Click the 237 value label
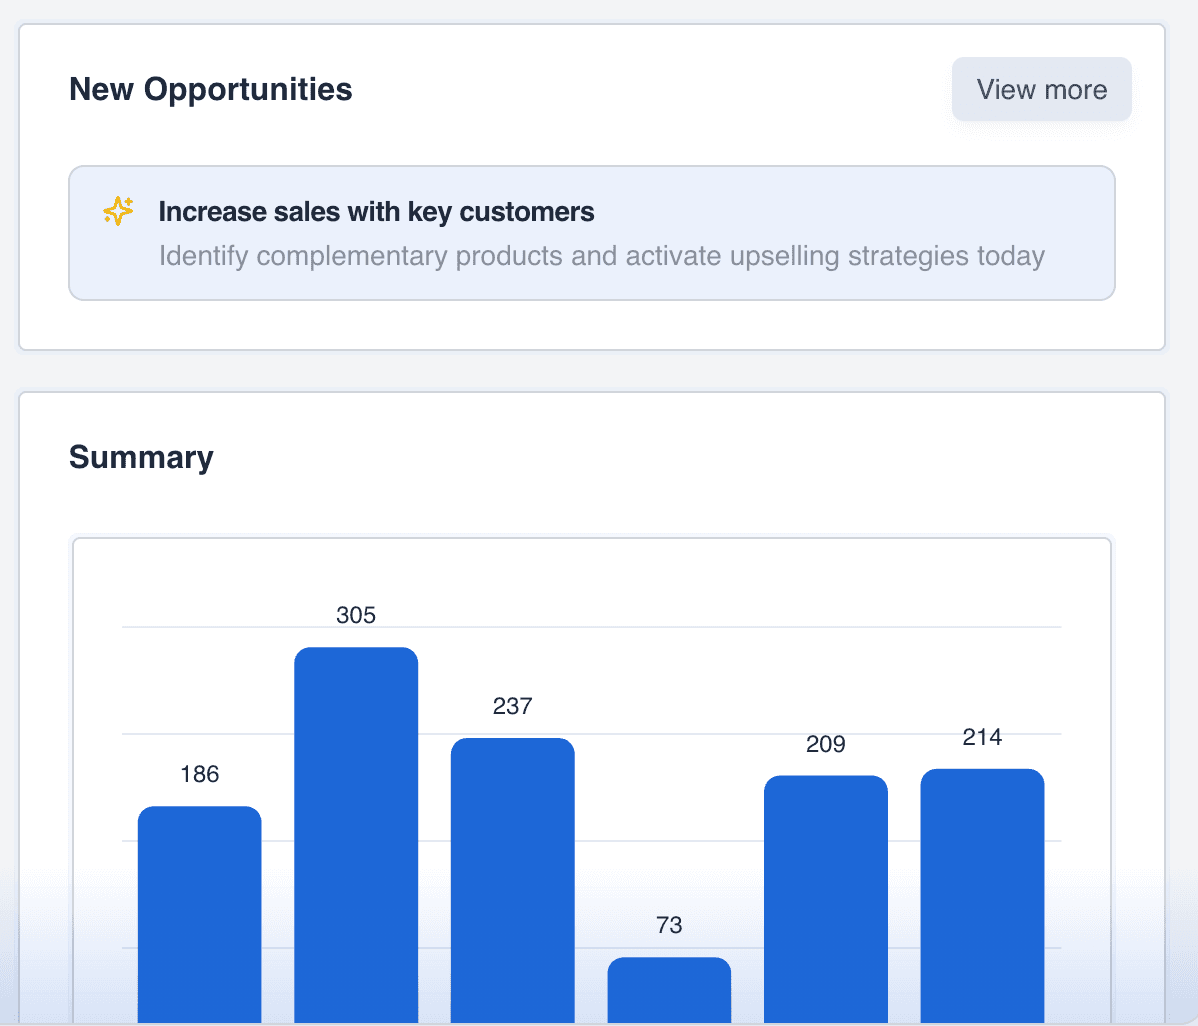This screenshot has width=1198, height=1026. (x=512, y=706)
